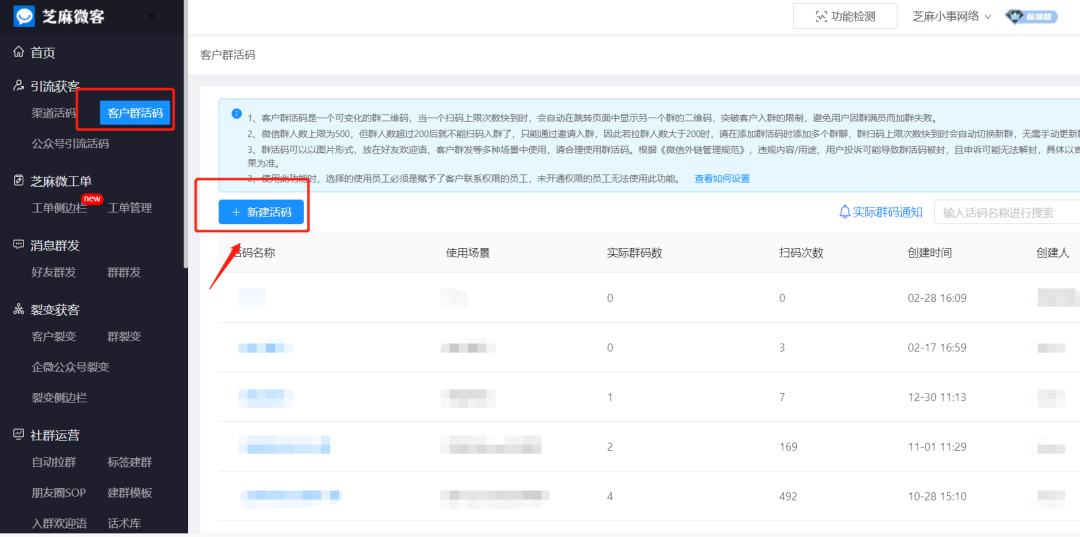Viewport: 1080px width, 537px height.
Task: Click the 11-01 11:29 creation time
Action: [937, 447]
